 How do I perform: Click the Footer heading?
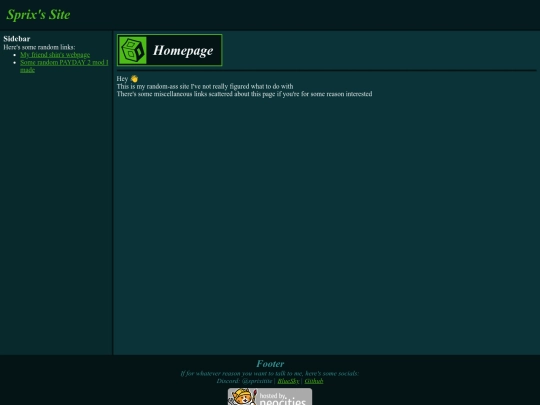point(270,364)
